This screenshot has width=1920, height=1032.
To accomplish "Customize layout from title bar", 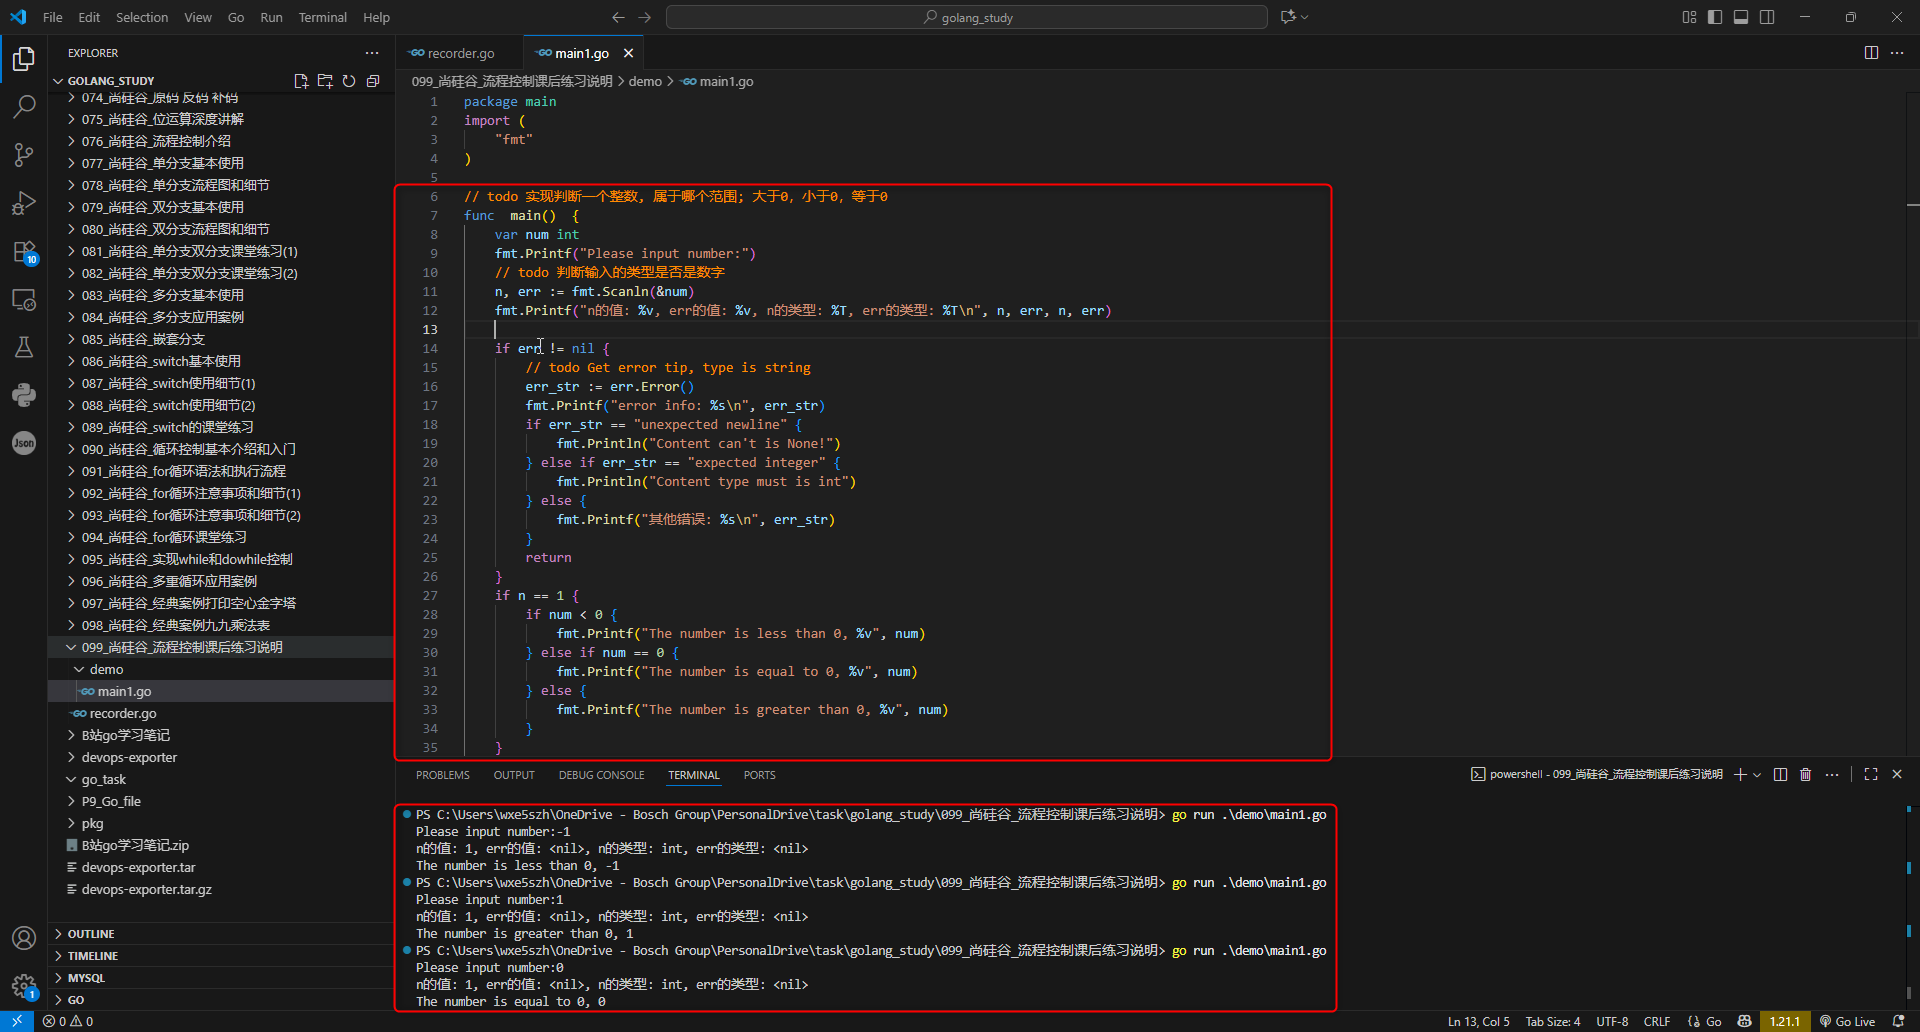I will point(1689,17).
